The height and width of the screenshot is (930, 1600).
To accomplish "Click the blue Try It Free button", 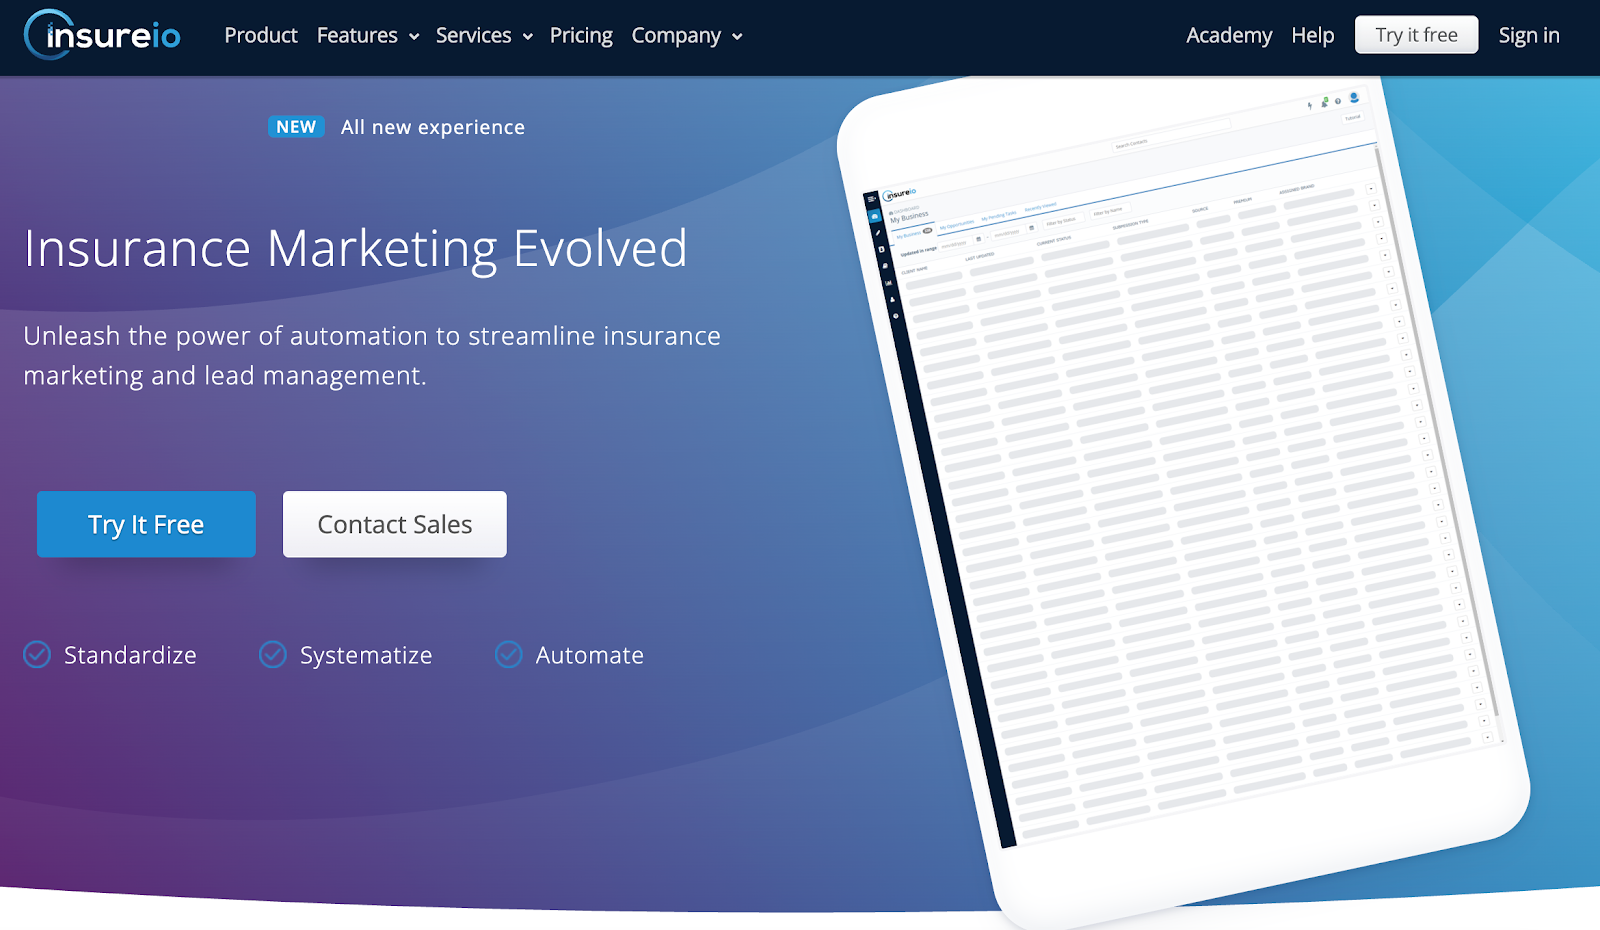I will [x=146, y=524].
